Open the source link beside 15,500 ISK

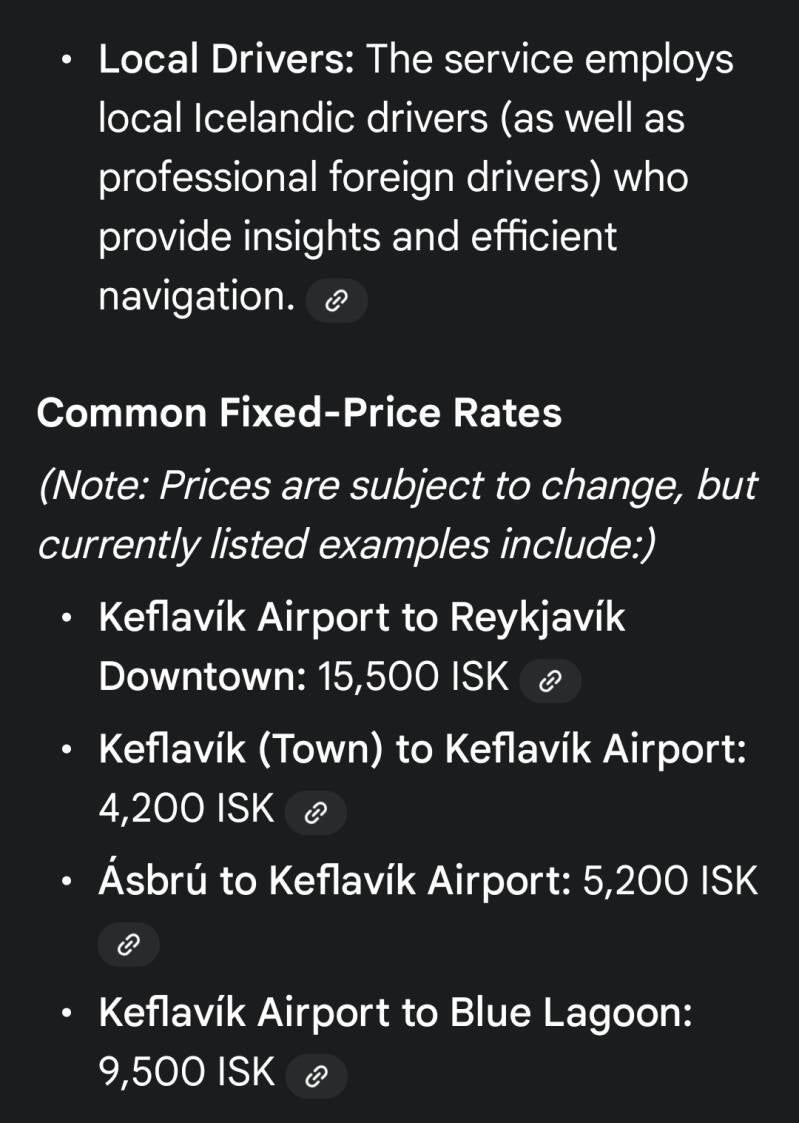tap(550, 681)
